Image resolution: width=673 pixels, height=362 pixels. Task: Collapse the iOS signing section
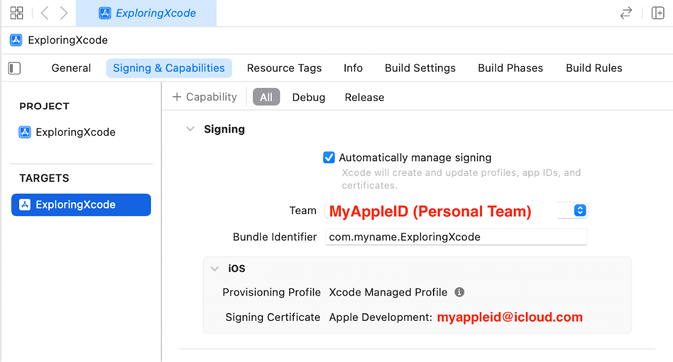(215, 268)
